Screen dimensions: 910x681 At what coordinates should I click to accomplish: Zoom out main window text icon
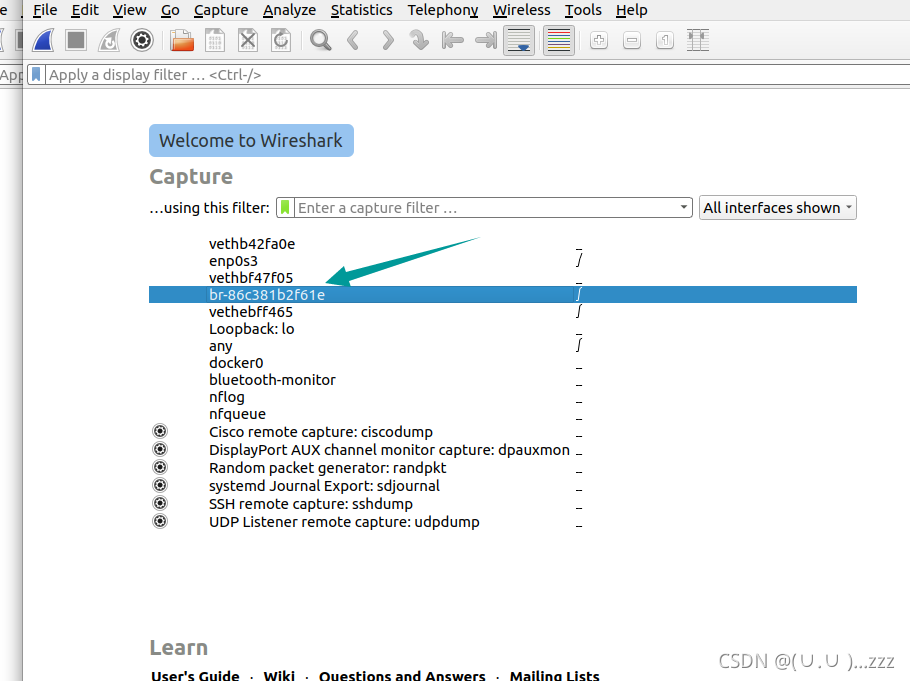pyautogui.click(x=632, y=41)
